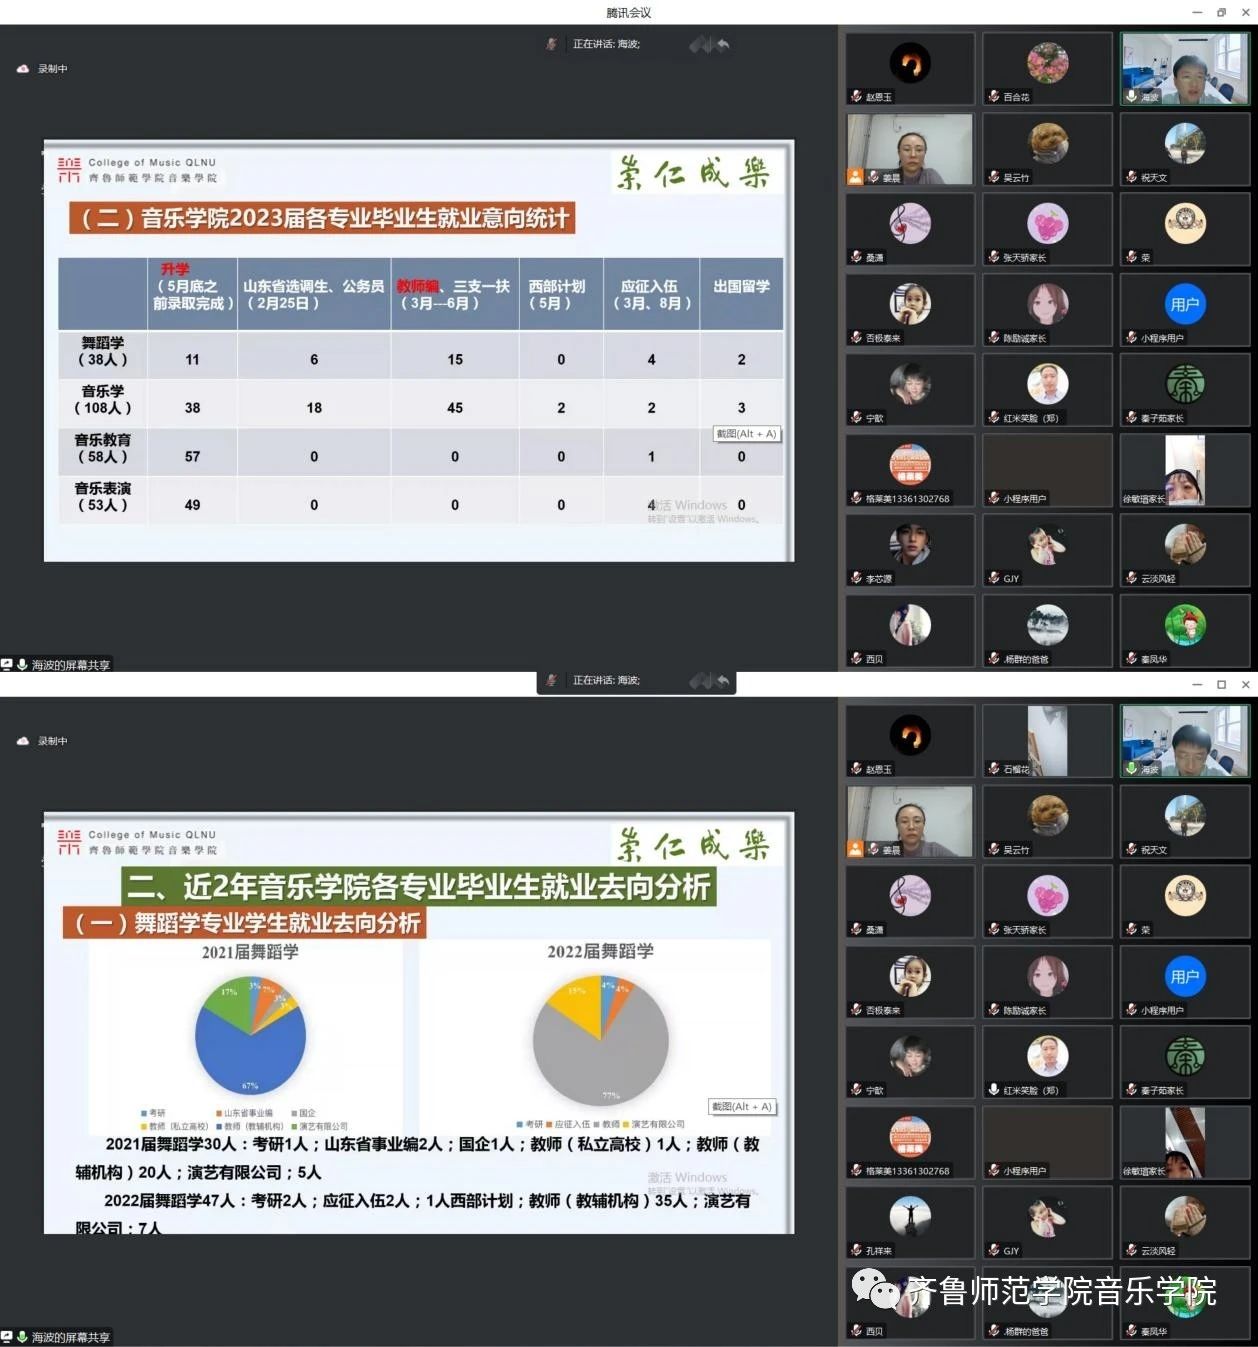The width and height of the screenshot is (1258, 1347).
Task: Restore the lower meeting window size
Action: tap(1221, 684)
